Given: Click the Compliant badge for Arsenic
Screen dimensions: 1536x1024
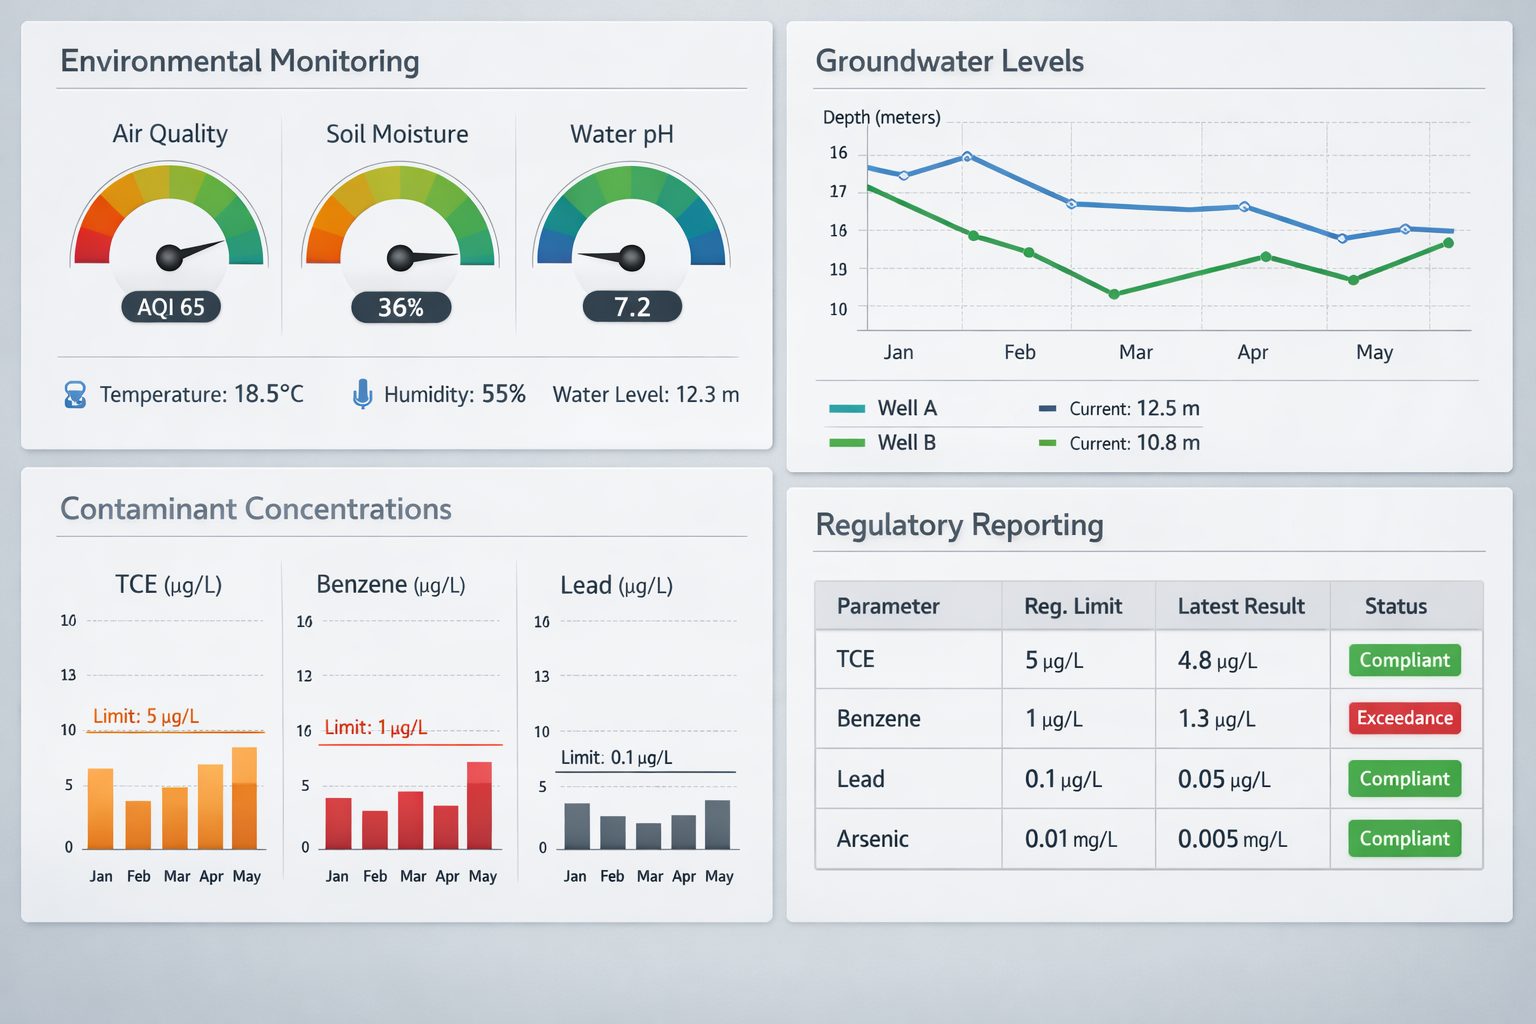Looking at the screenshot, I should pyautogui.click(x=1404, y=838).
